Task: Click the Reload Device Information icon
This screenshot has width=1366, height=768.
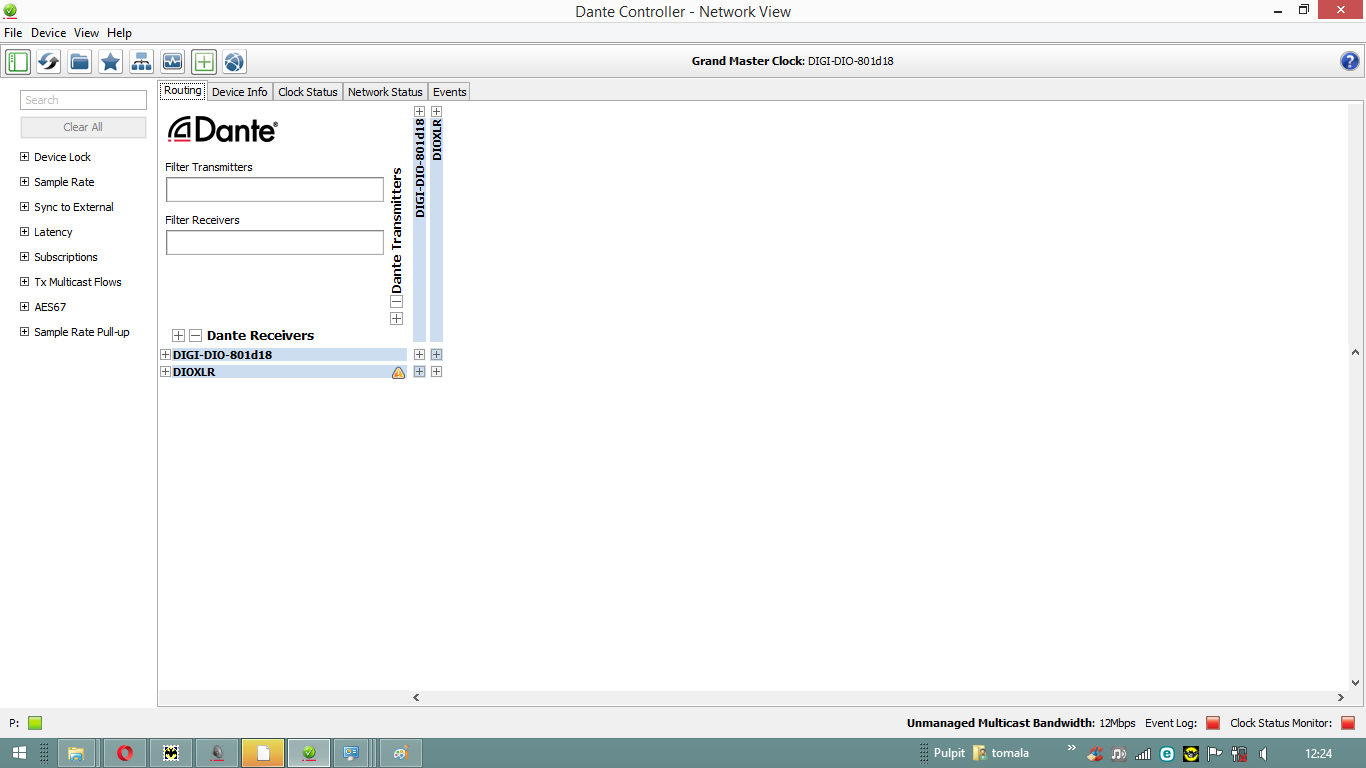Action: tap(49, 62)
